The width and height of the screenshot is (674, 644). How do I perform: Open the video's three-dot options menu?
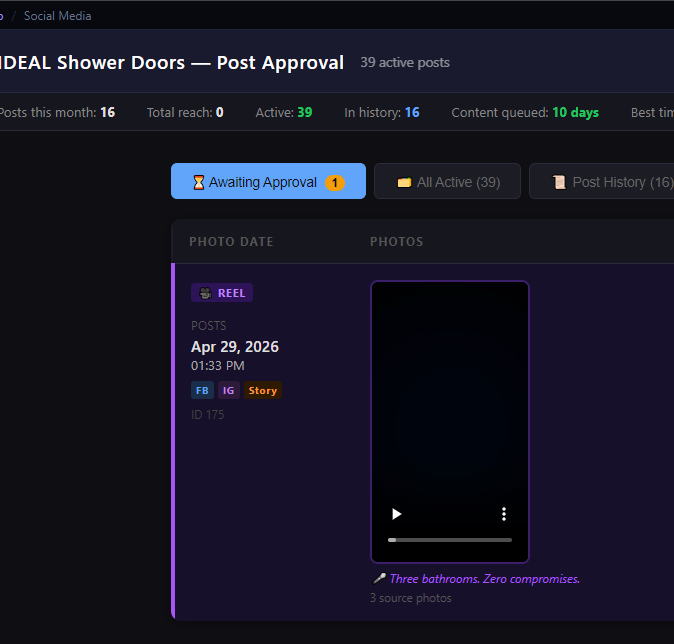504,514
